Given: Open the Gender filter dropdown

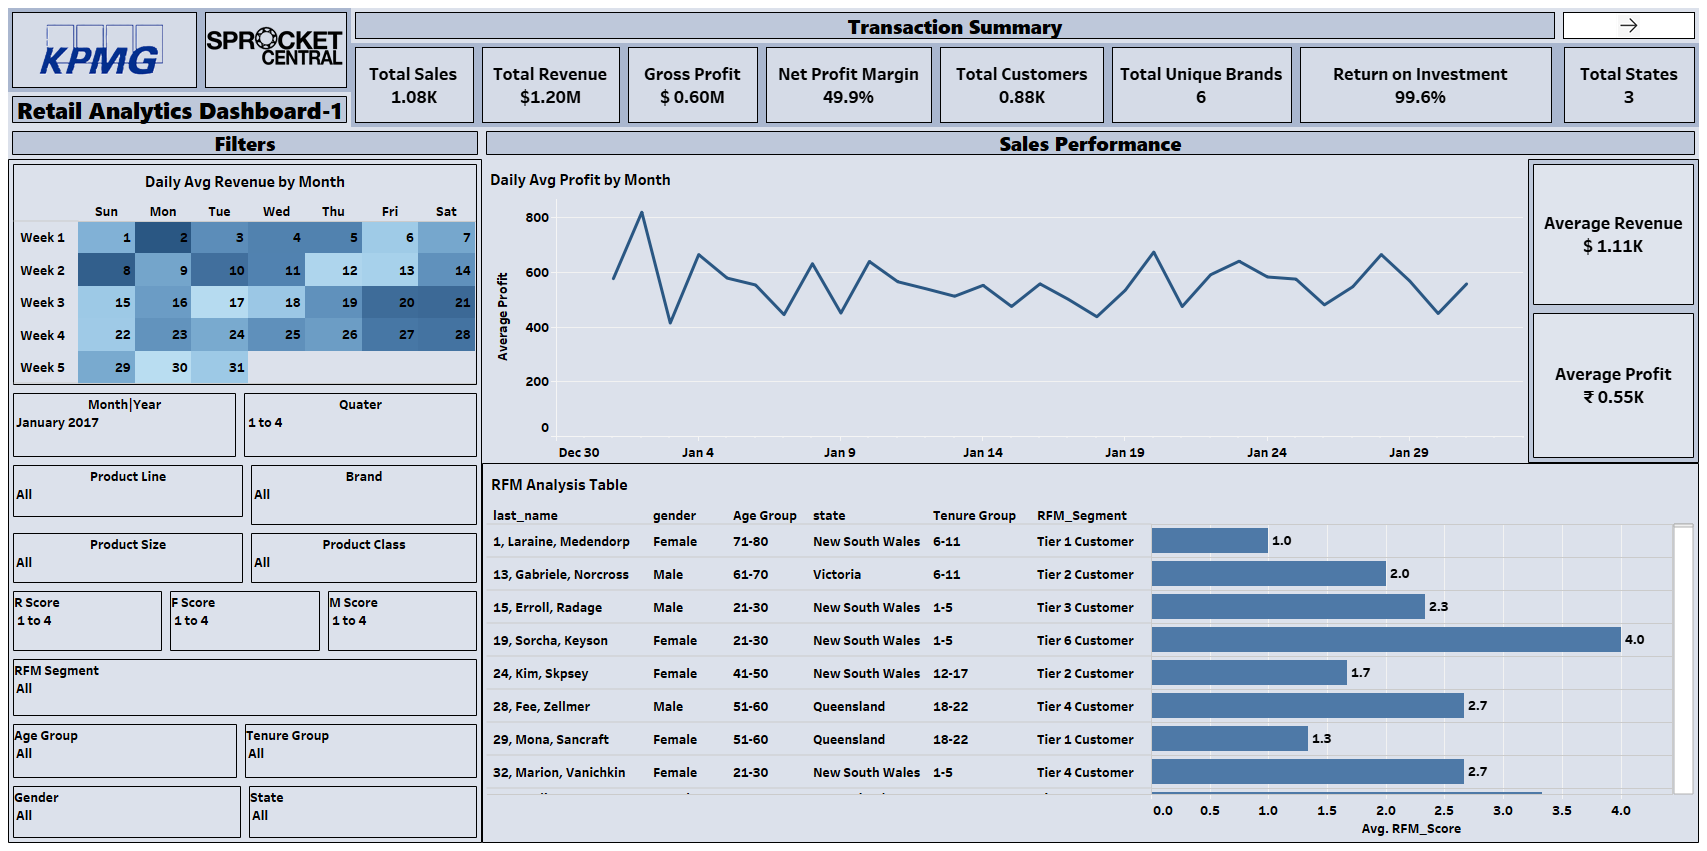Looking at the screenshot, I should pyautogui.click(x=126, y=815).
